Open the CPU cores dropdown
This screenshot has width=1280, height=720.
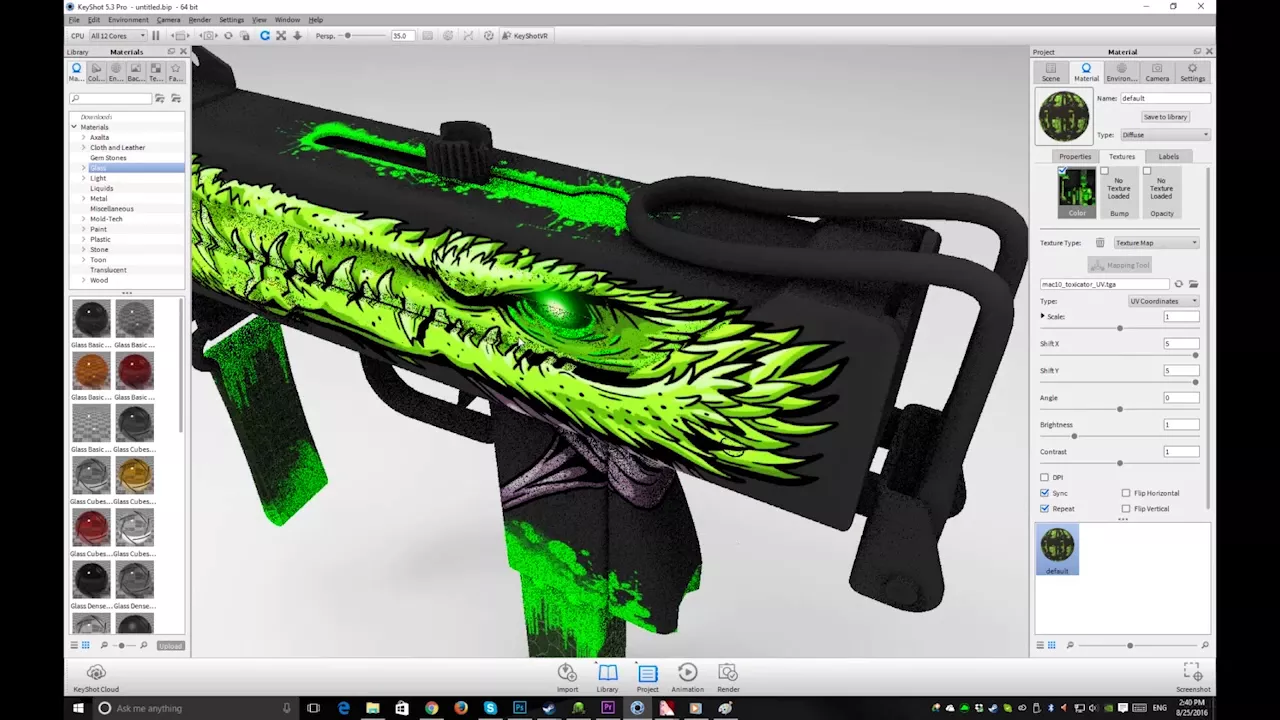pos(118,36)
